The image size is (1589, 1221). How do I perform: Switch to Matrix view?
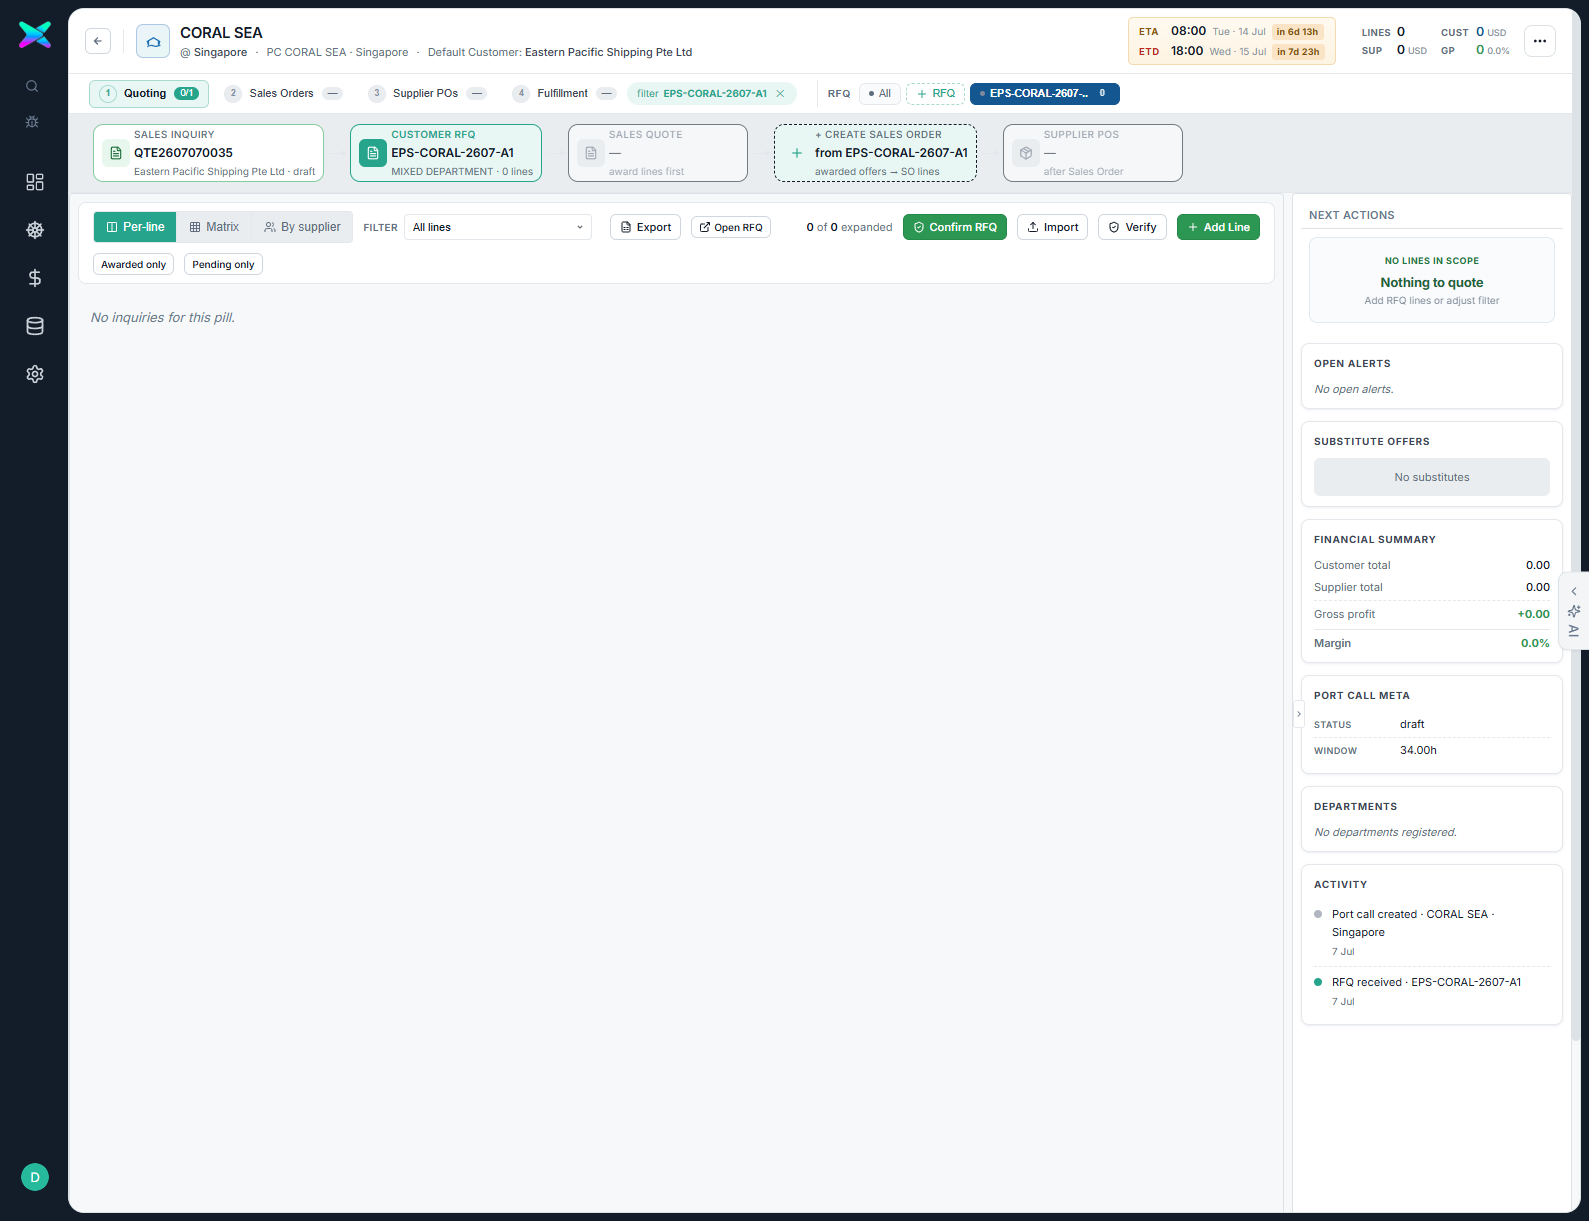coord(214,227)
